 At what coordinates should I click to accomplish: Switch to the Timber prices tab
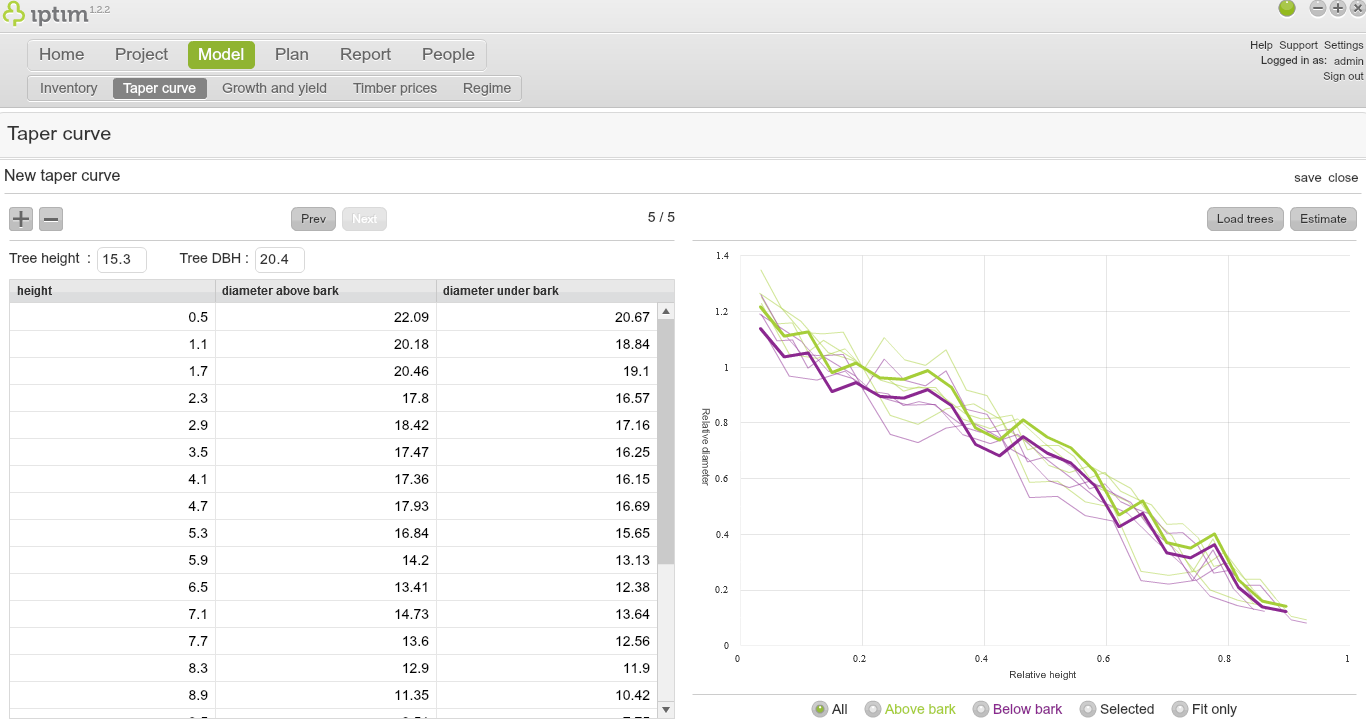pos(394,88)
